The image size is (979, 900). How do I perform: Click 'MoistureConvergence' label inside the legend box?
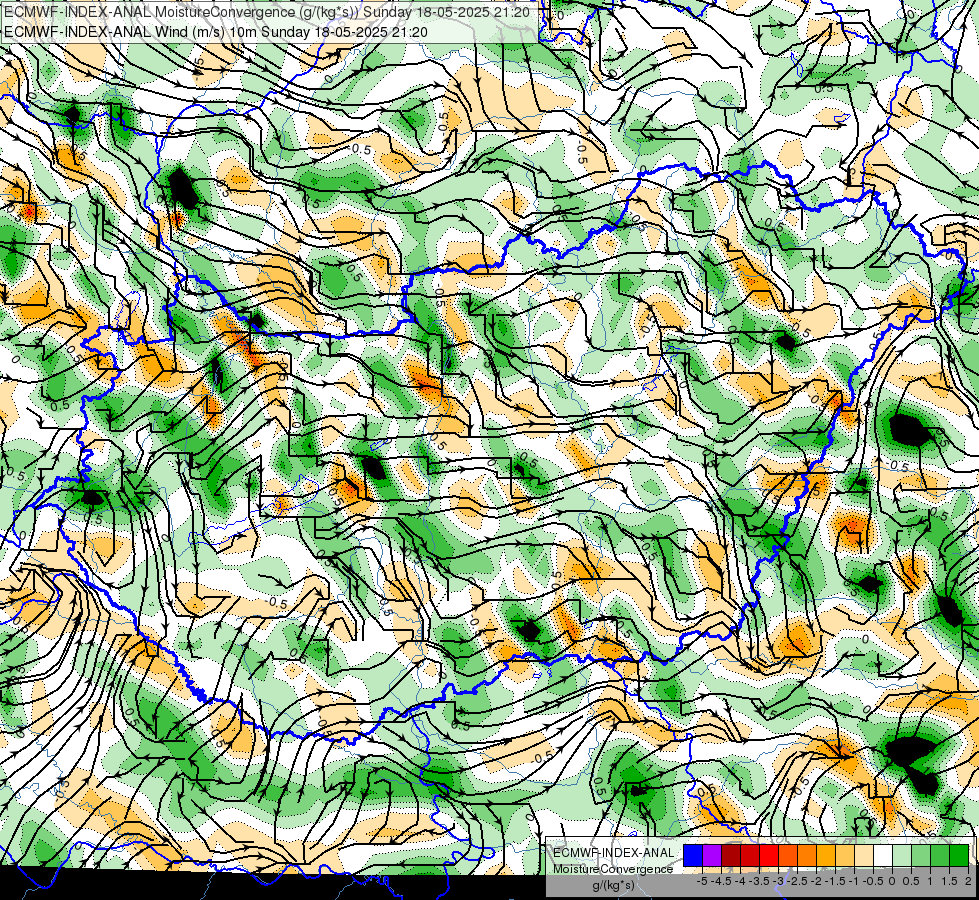click(613, 869)
